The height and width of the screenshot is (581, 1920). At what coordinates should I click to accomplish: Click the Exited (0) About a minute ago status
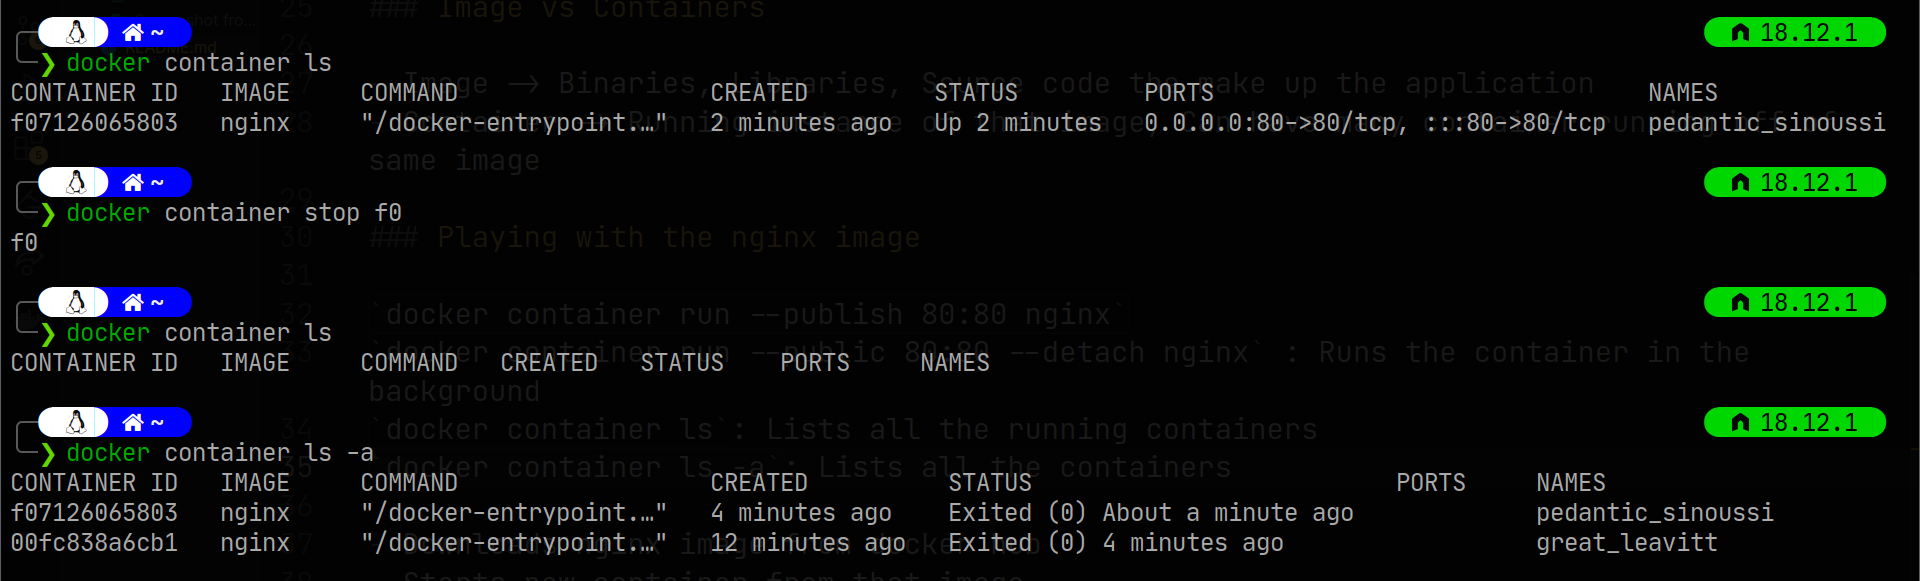click(1150, 513)
